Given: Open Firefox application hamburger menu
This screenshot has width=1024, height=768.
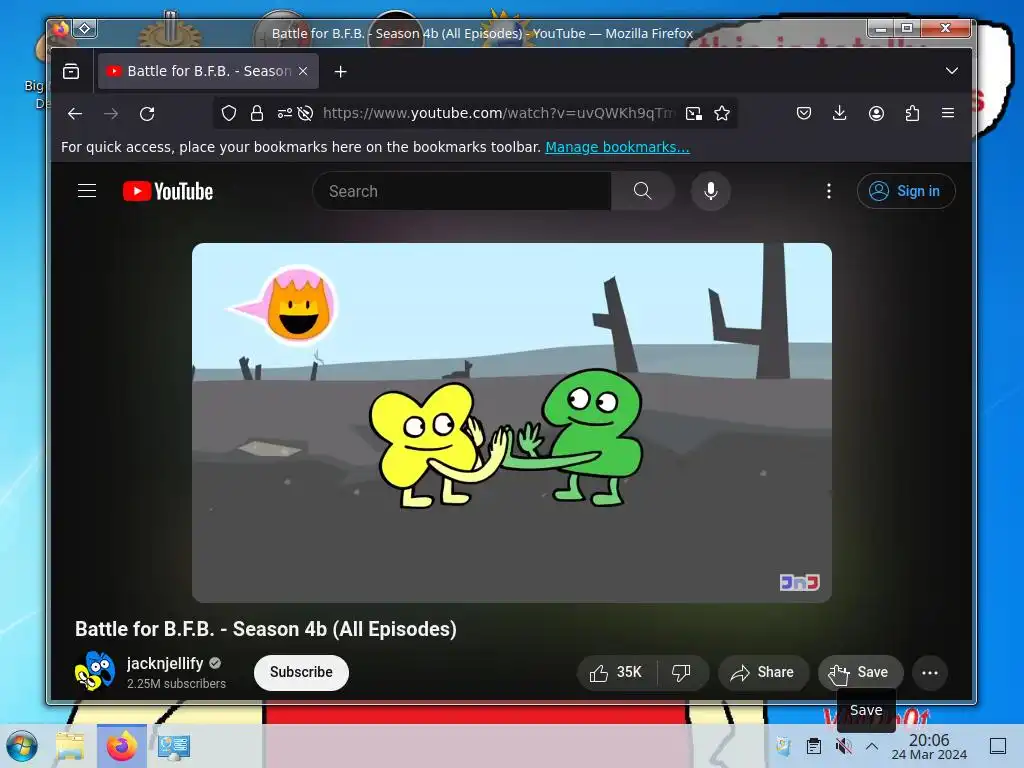Looking at the screenshot, I should click(x=948, y=113).
